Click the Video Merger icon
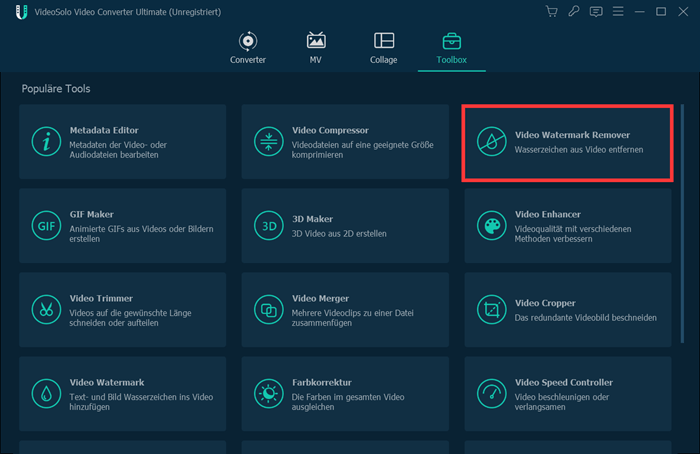700x454 pixels. [268, 309]
